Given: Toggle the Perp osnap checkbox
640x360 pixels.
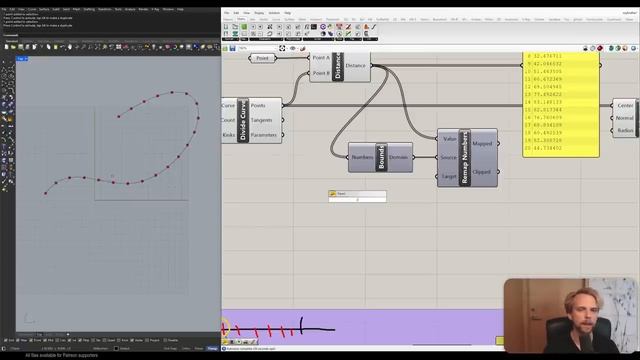Looking at the screenshot, I should tap(80, 340).
